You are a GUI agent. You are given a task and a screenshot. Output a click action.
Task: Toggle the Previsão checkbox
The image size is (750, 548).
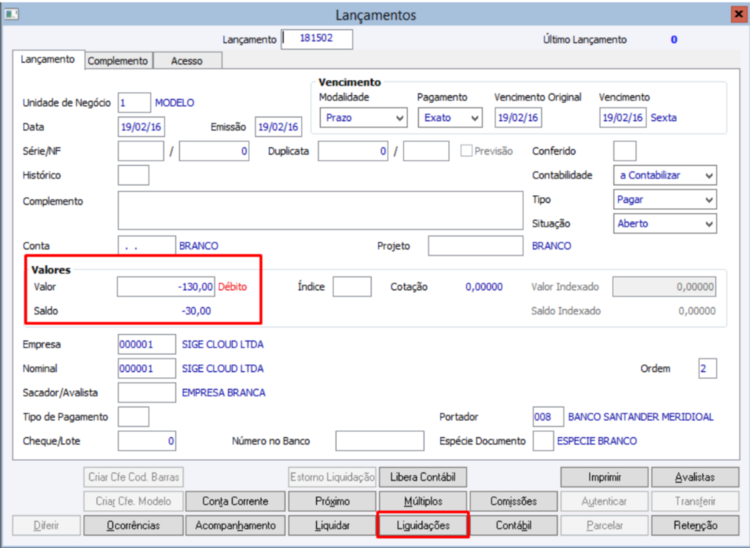466,151
